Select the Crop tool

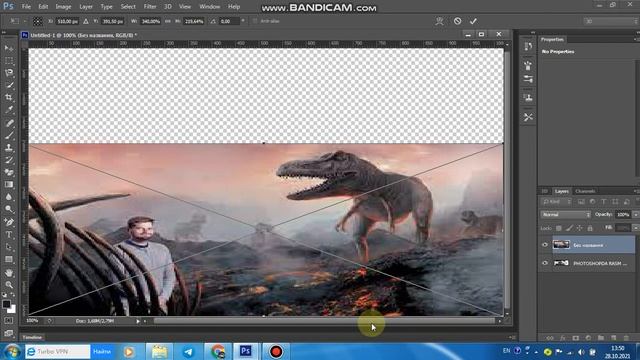click(x=9, y=98)
